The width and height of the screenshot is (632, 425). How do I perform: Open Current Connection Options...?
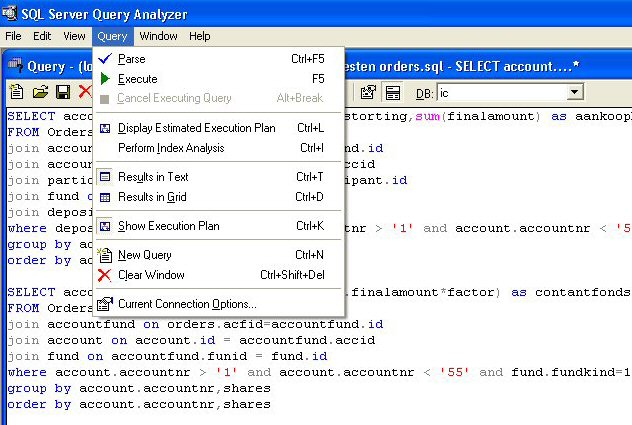218,304
